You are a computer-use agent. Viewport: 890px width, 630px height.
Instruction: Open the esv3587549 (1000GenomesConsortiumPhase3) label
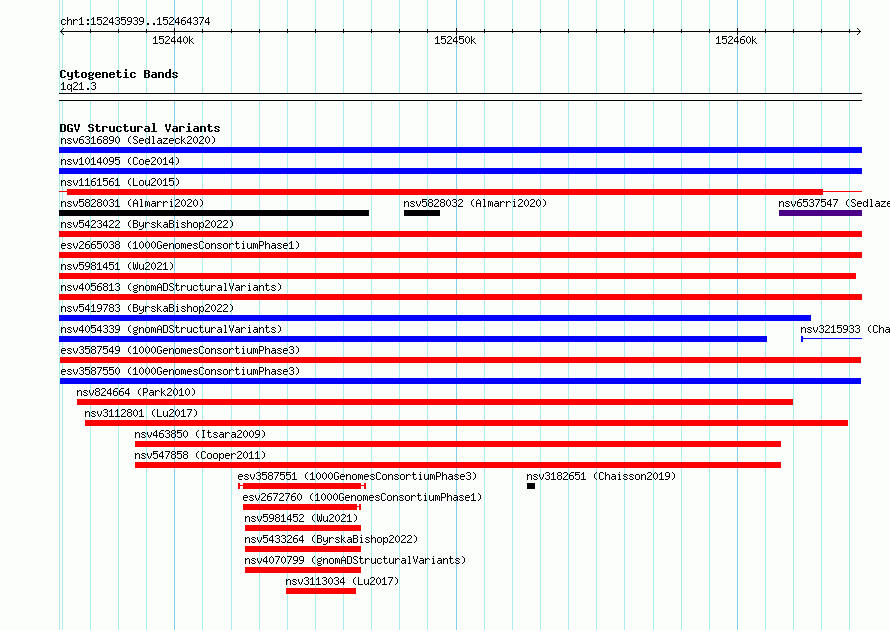180,350
